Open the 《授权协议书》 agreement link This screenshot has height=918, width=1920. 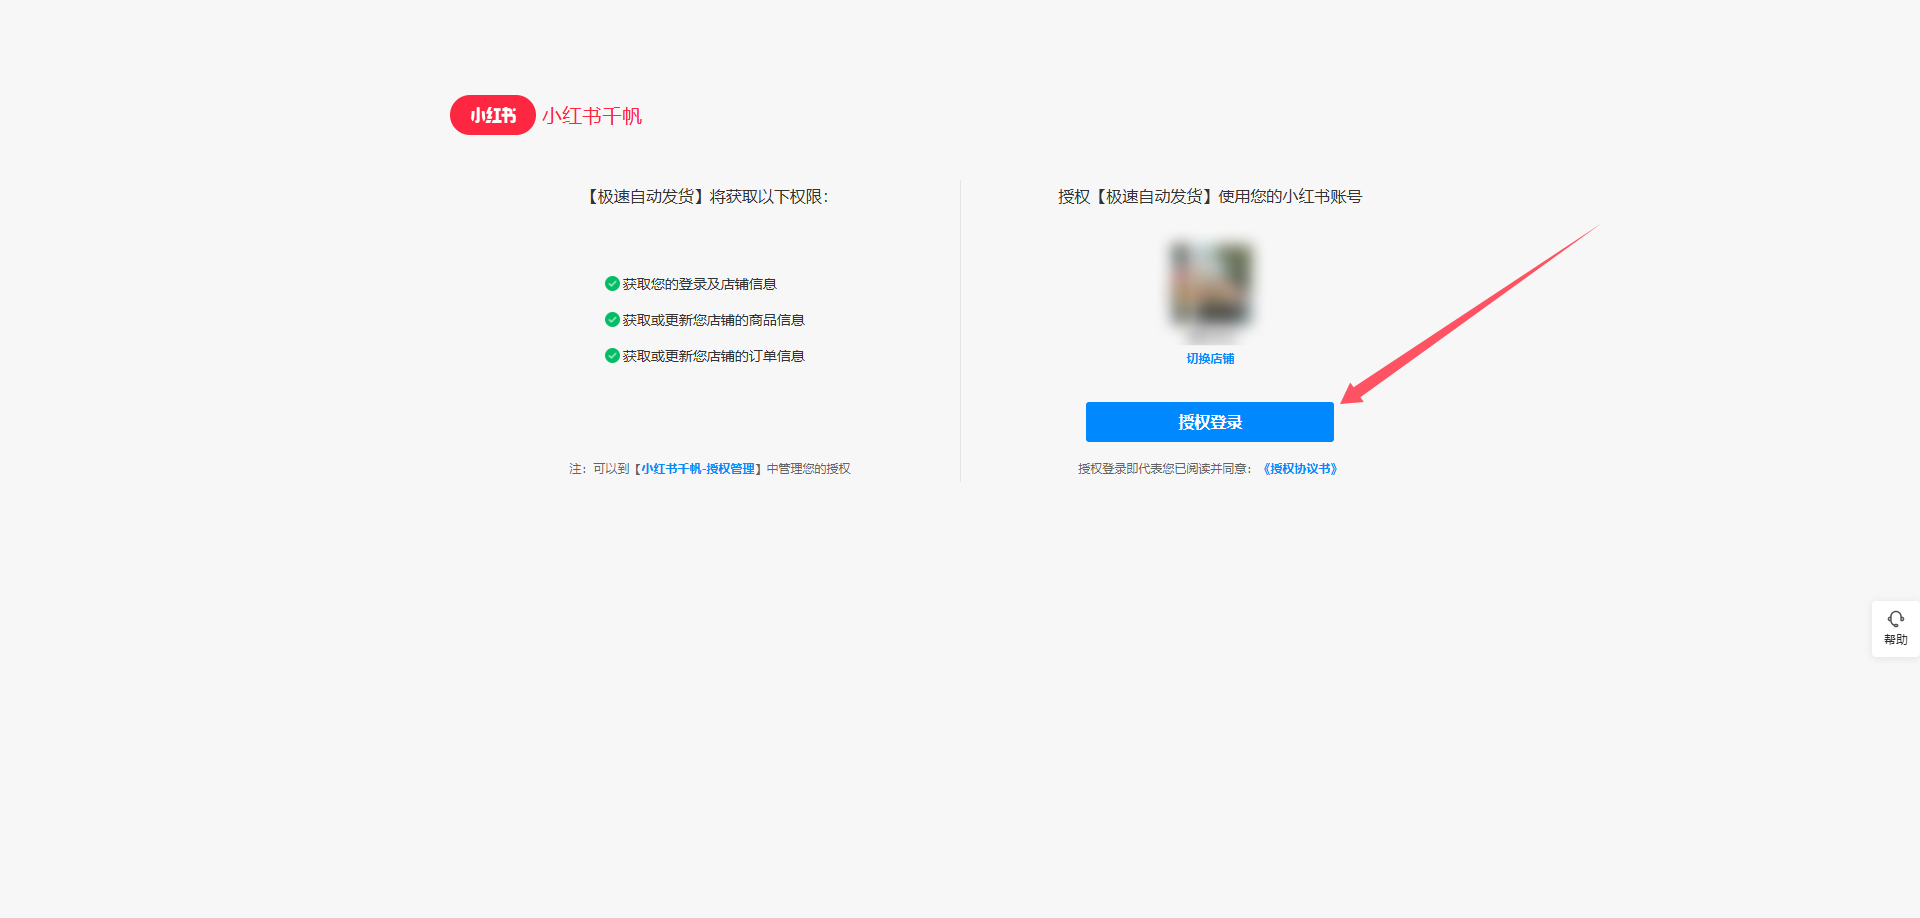(x=1300, y=469)
